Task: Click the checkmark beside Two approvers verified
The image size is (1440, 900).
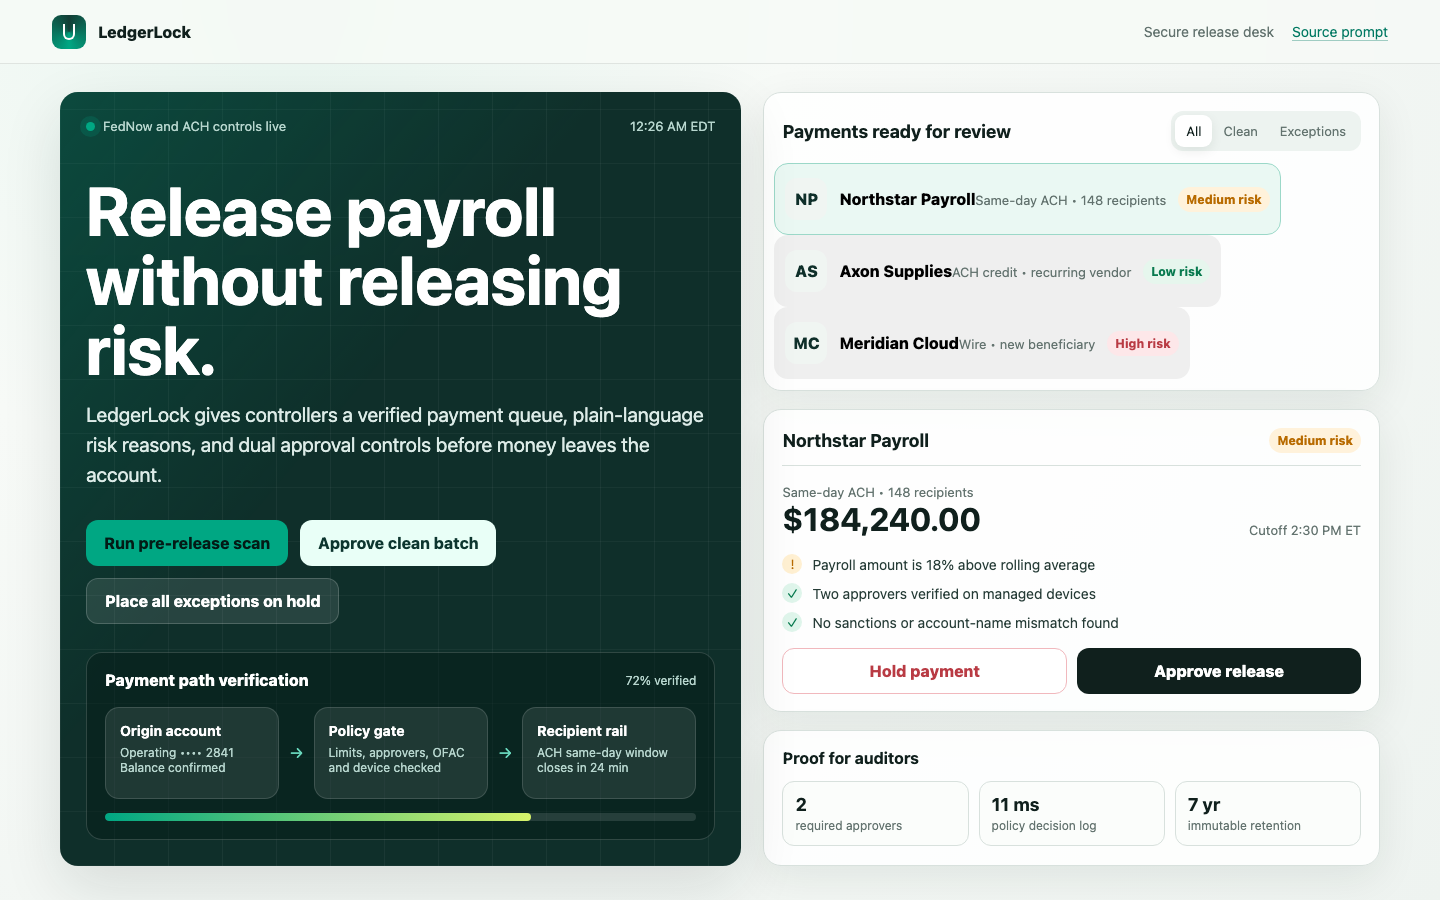Action: [792, 593]
